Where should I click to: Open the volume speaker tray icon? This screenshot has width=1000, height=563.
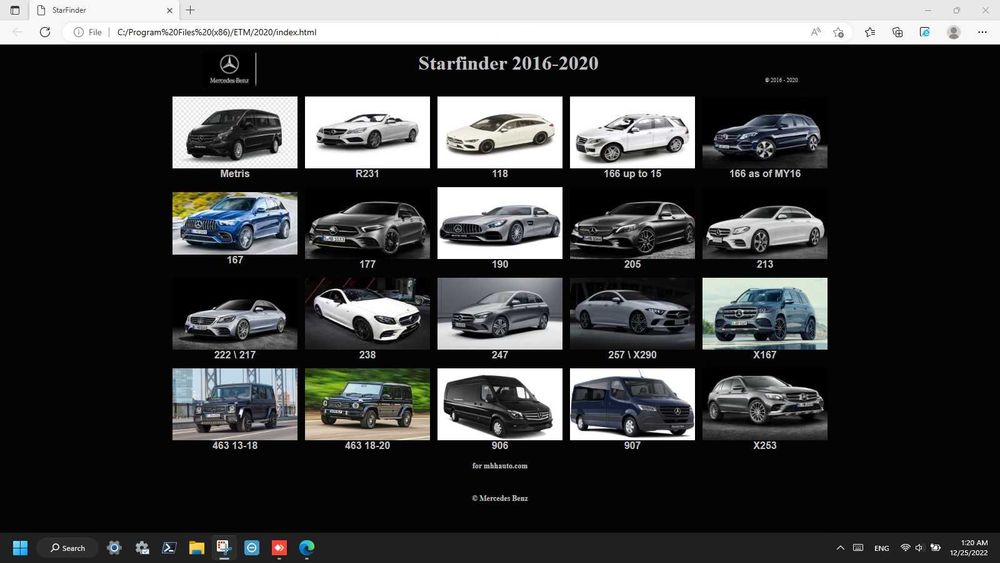(919, 548)
